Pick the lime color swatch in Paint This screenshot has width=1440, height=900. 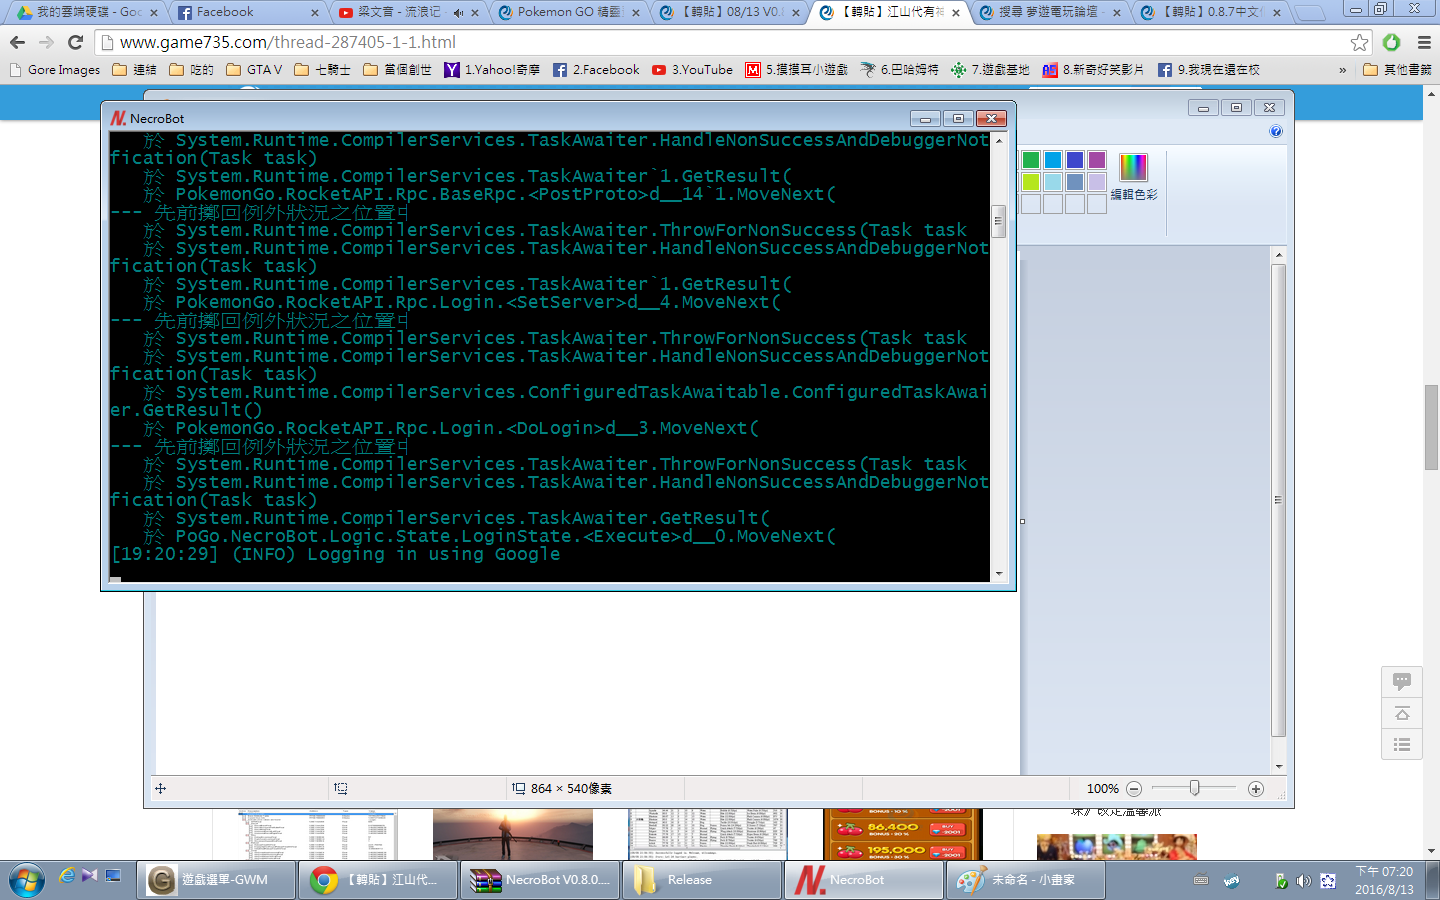pyautogui.click(x=1031, y=182)
